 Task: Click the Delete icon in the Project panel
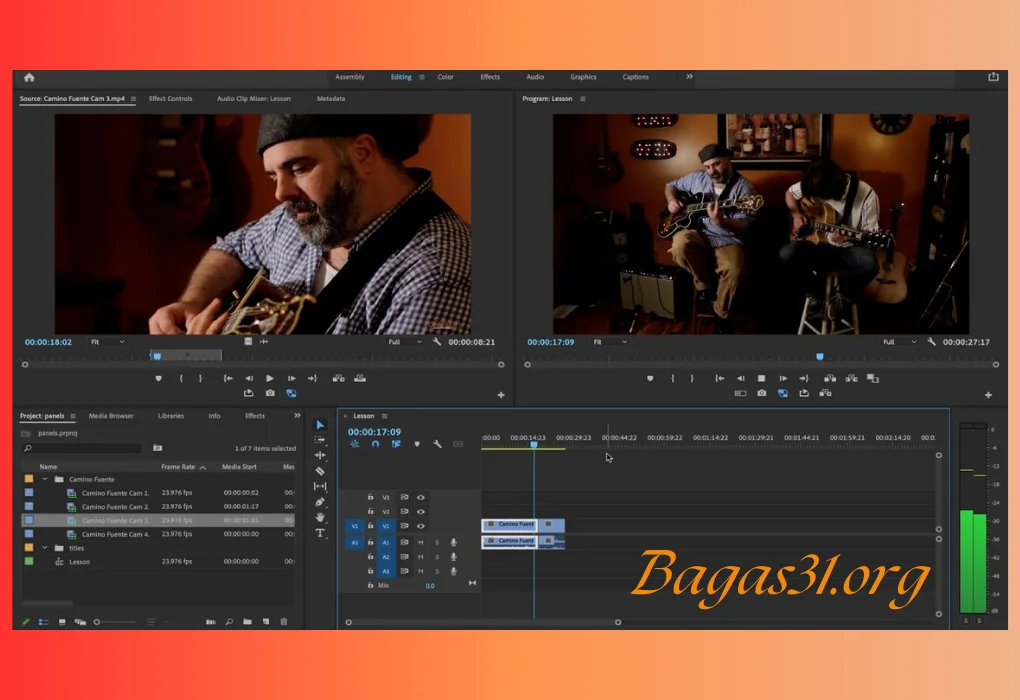(284, 621)
